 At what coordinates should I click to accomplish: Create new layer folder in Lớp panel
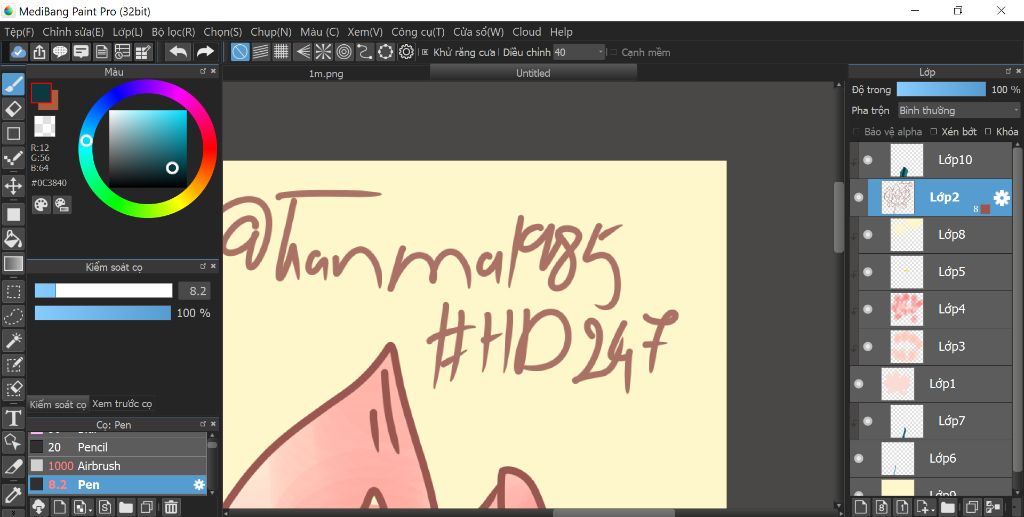pyautogui.click(x=948, y=507)
